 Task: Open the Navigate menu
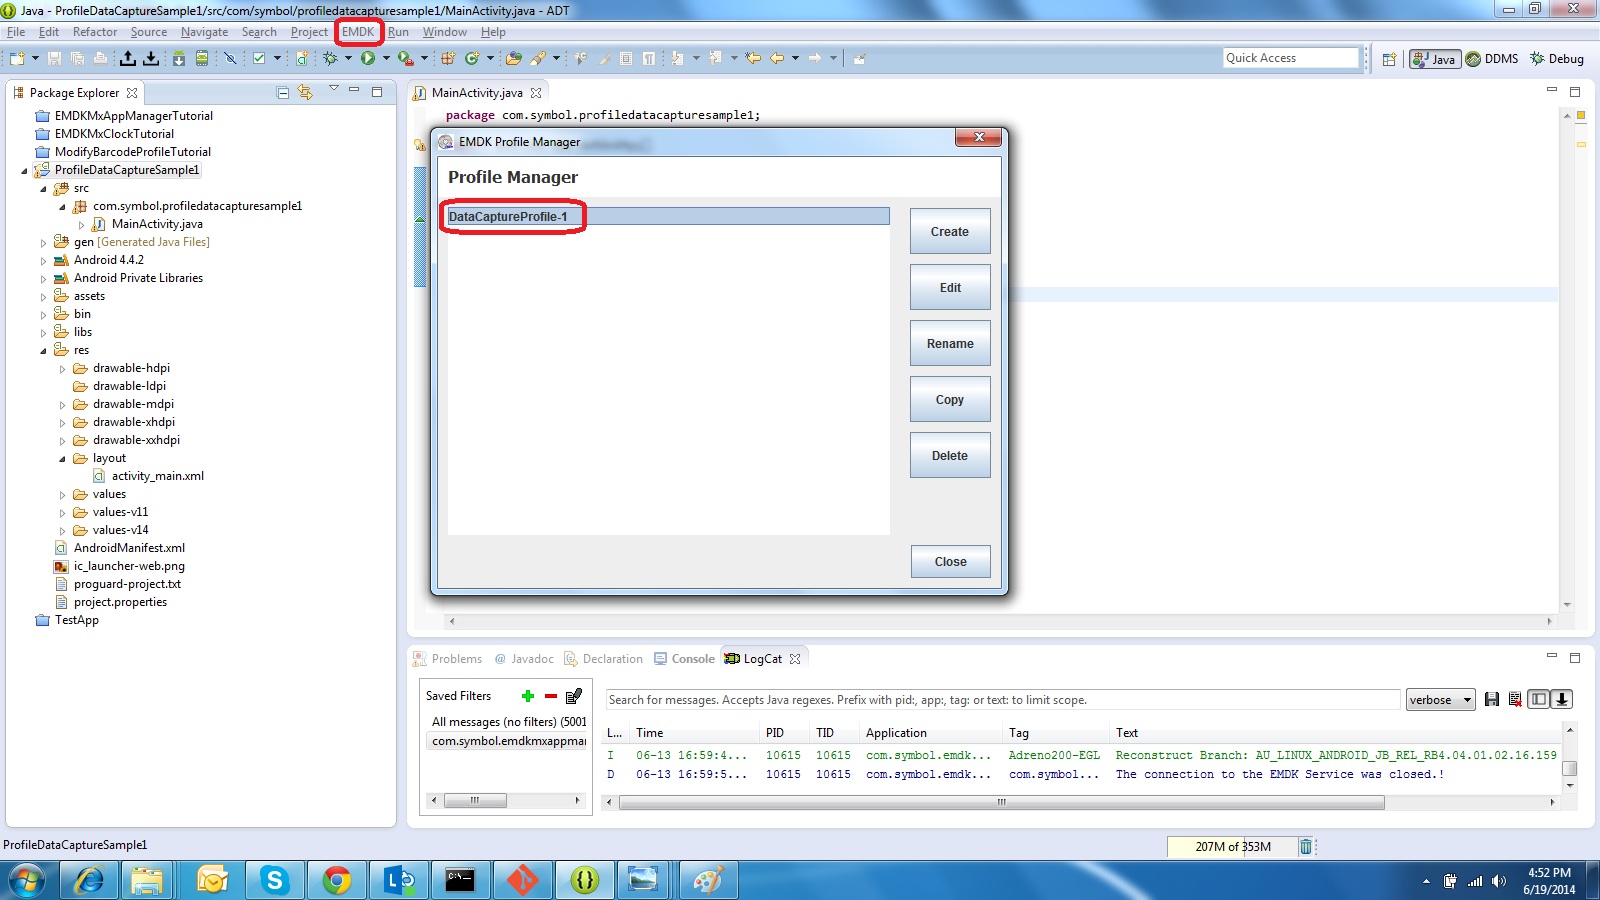(204, 32)
